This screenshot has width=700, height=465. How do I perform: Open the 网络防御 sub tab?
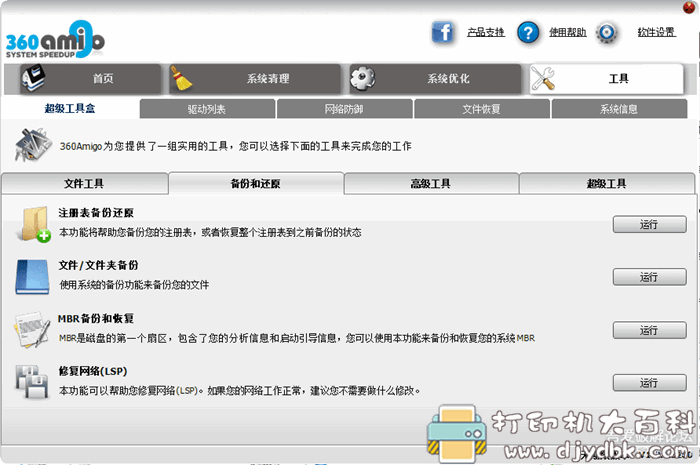click(344, 109)
